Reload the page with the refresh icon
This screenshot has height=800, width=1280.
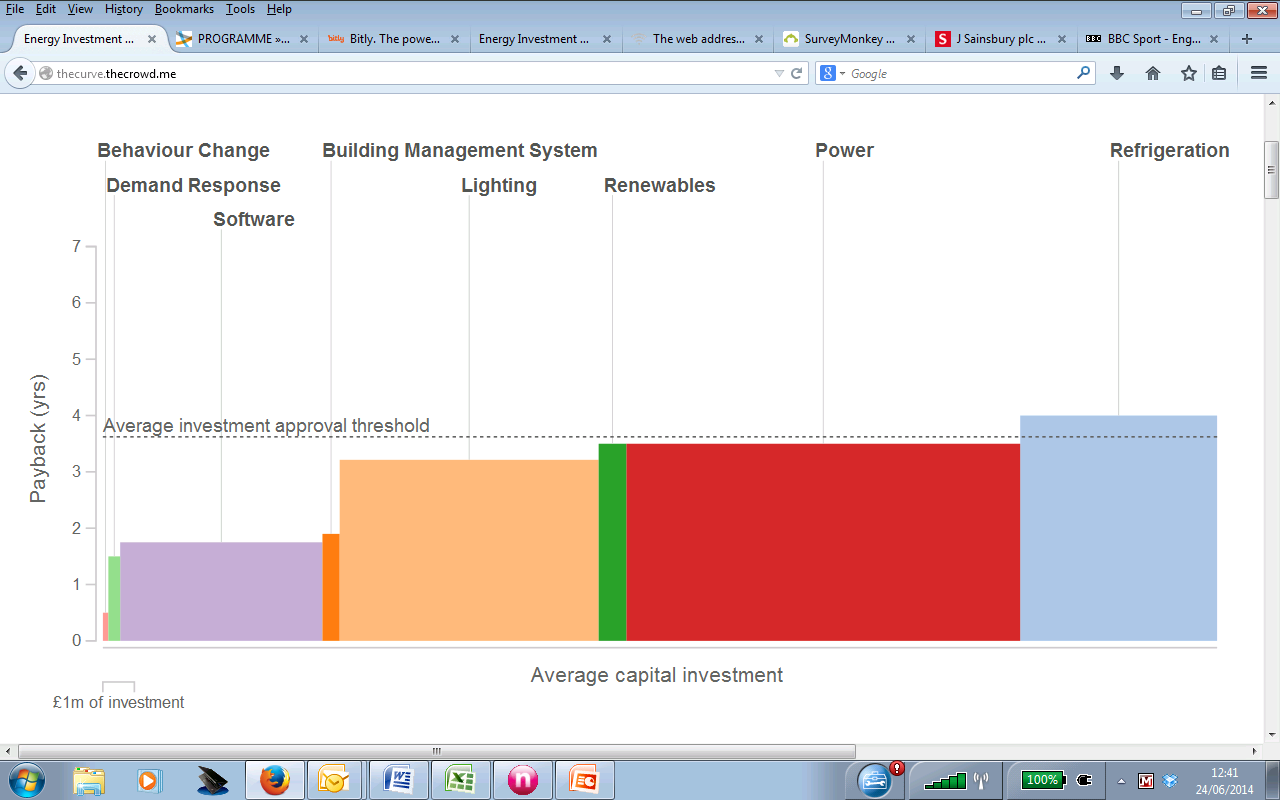[x=797, y=73]
